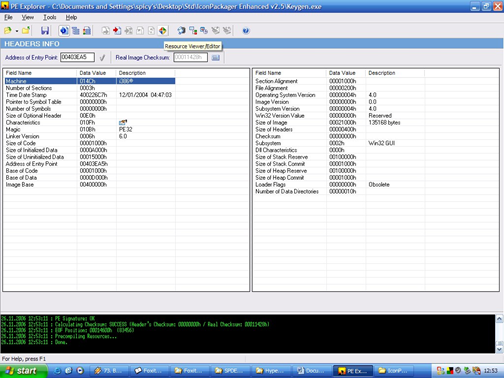The image size is (504, 378).
Task: Click the greyed page icon second left of Resource Editor
Action: pos(140,31)
